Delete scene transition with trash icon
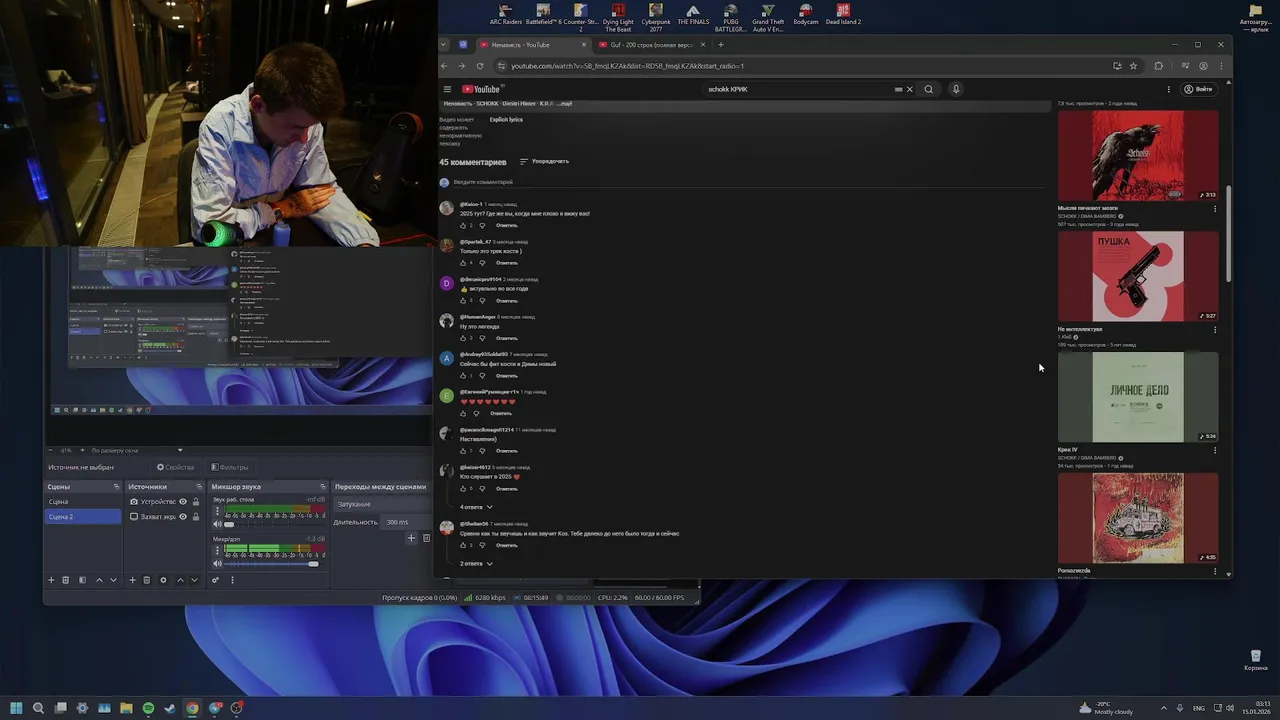This screenshot has width=1280, height=720. (426, 538)
